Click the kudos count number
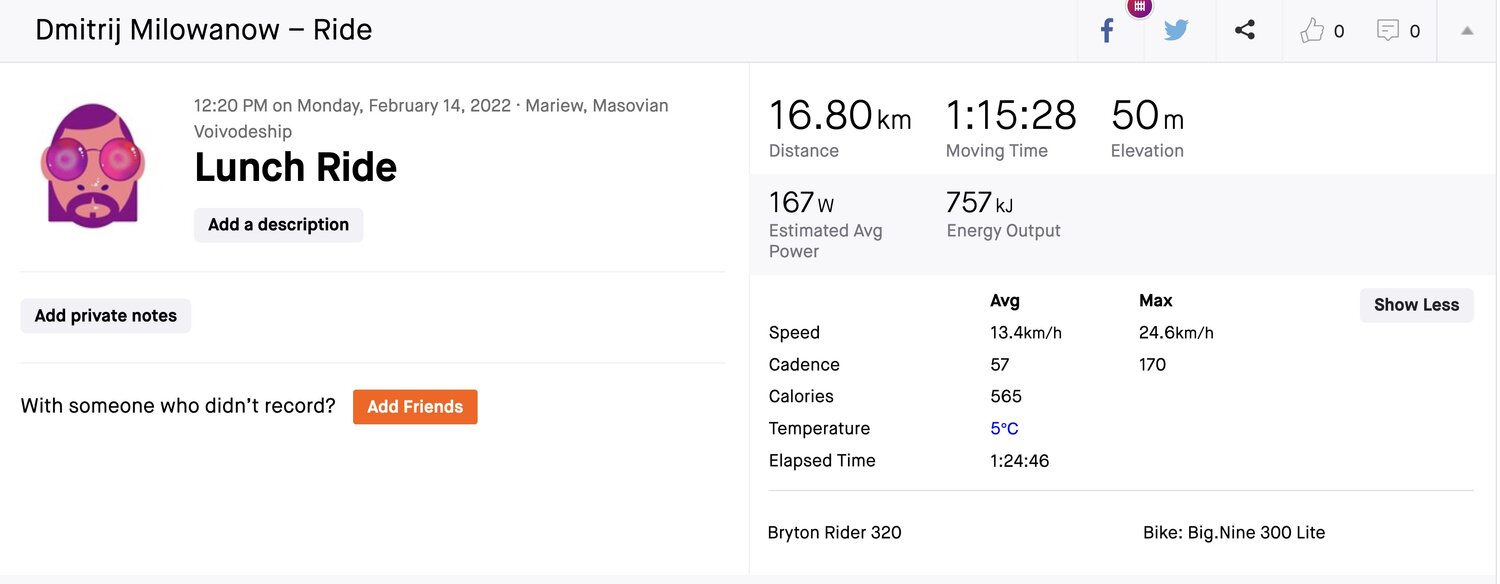This screenshot has height=584, width=1500. [x=1339, y=32]
